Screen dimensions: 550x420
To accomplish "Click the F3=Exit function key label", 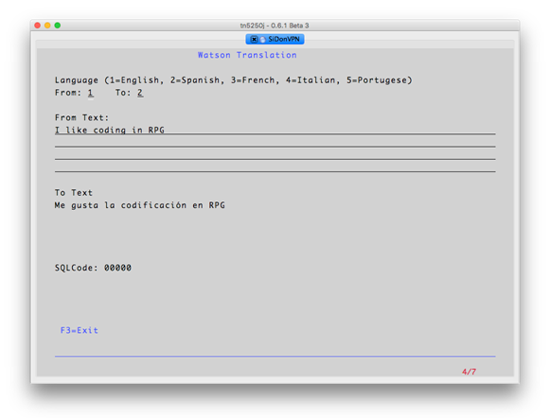I will click(x=79, y=331).
